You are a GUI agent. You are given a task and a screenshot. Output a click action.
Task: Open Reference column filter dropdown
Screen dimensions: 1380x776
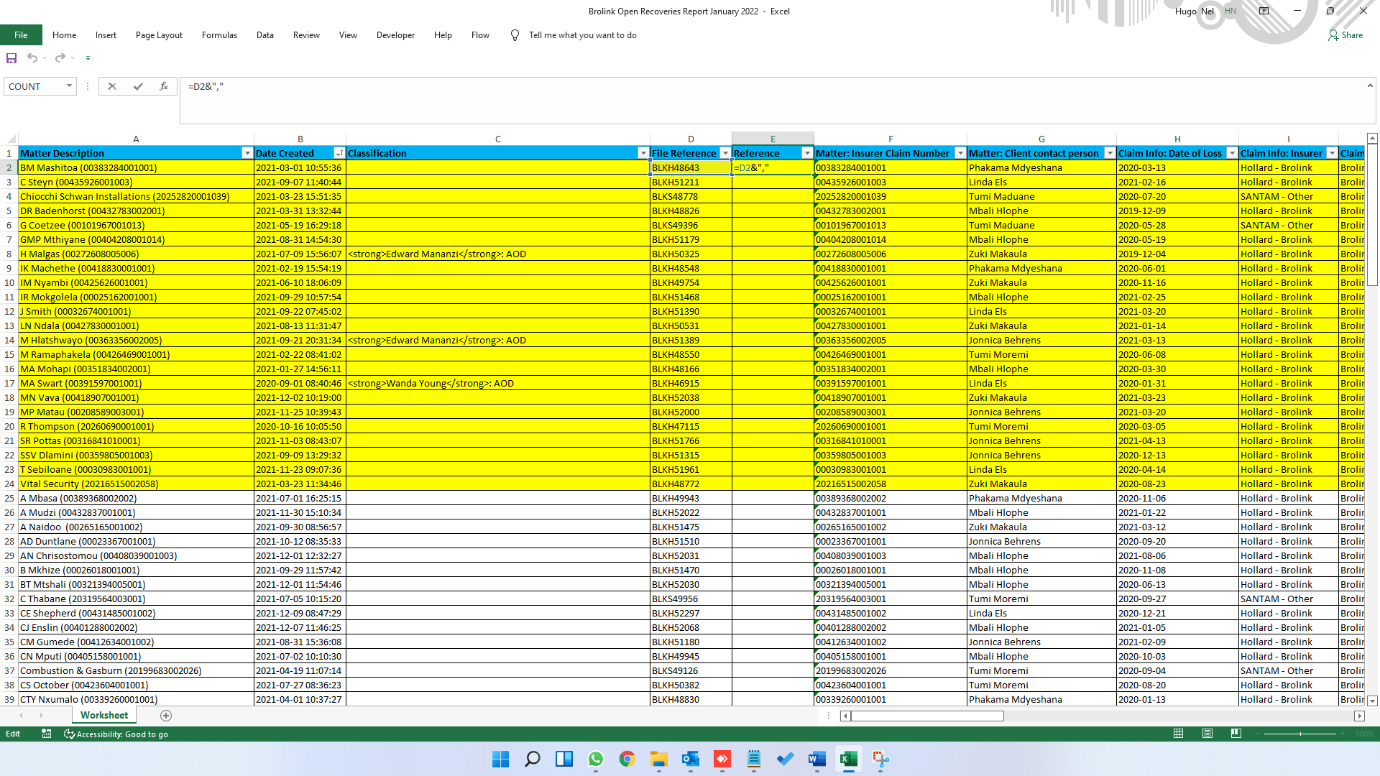tap(807, 153)
